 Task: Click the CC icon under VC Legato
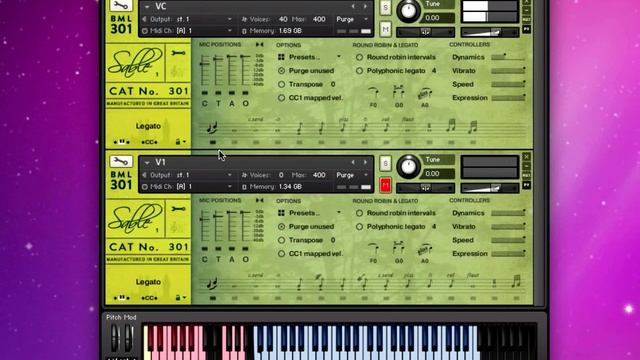click(x=149, y=142)
